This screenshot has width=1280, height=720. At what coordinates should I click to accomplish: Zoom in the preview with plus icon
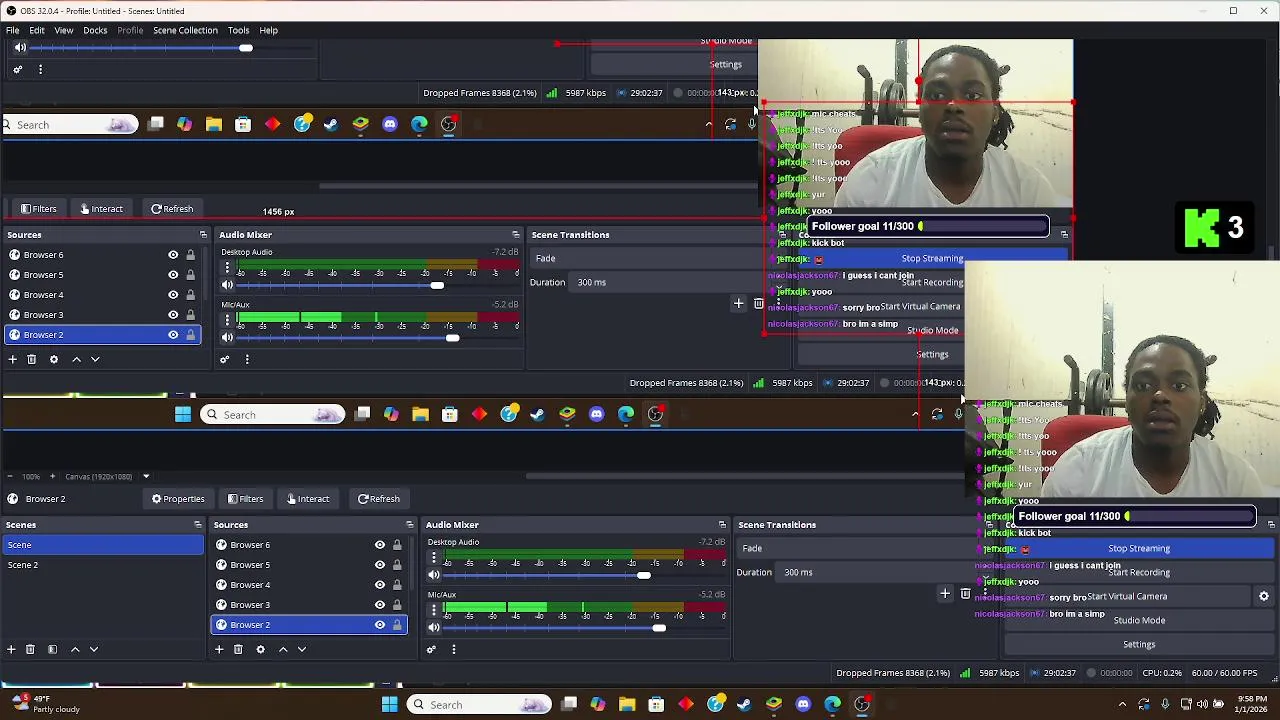tap(54, 476)
